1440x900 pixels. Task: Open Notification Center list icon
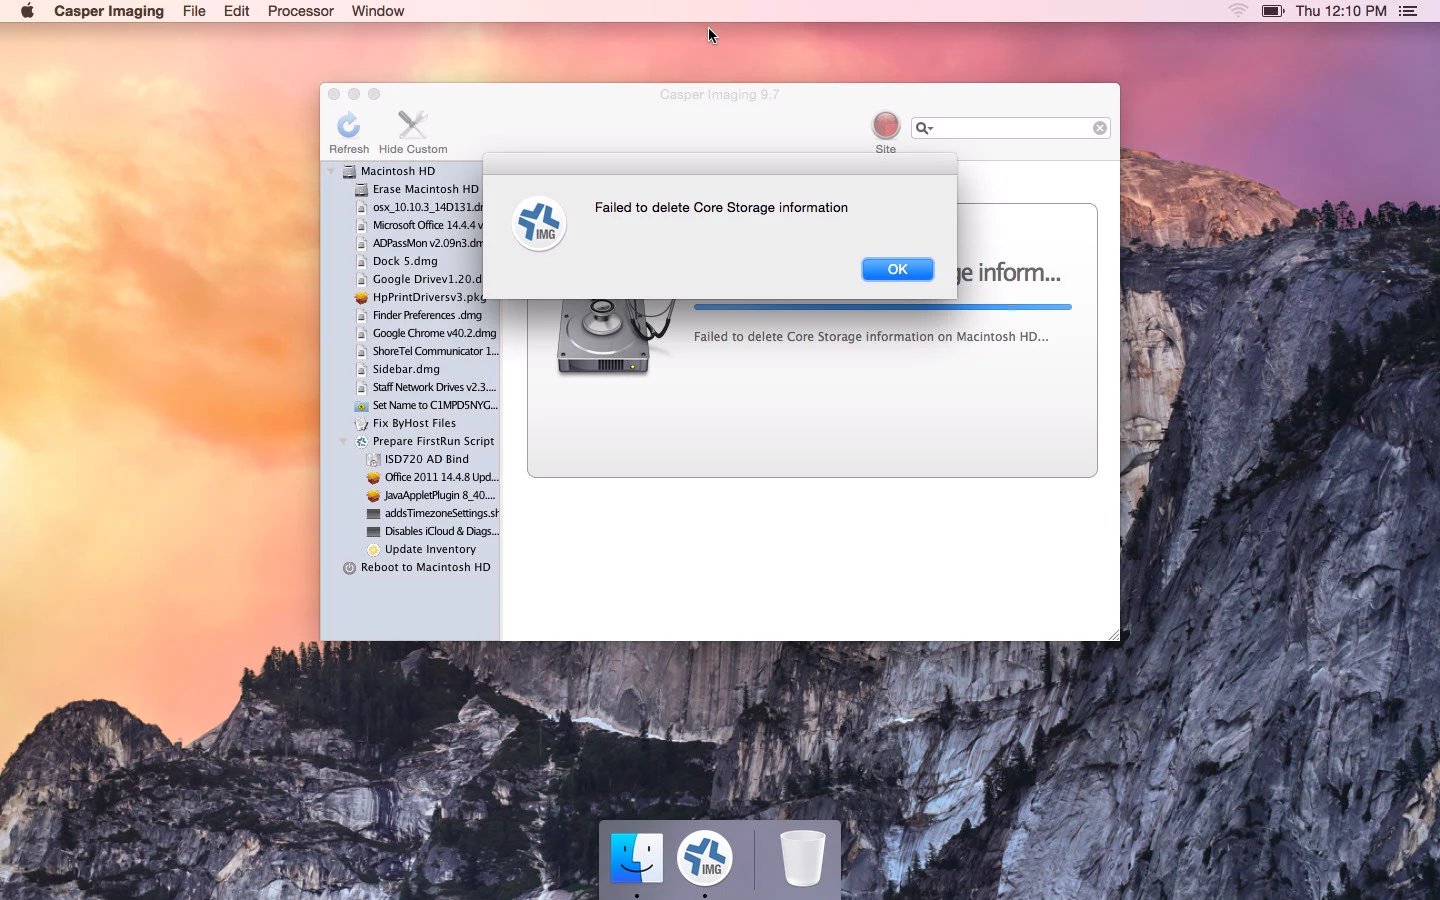pos(1408,11)
